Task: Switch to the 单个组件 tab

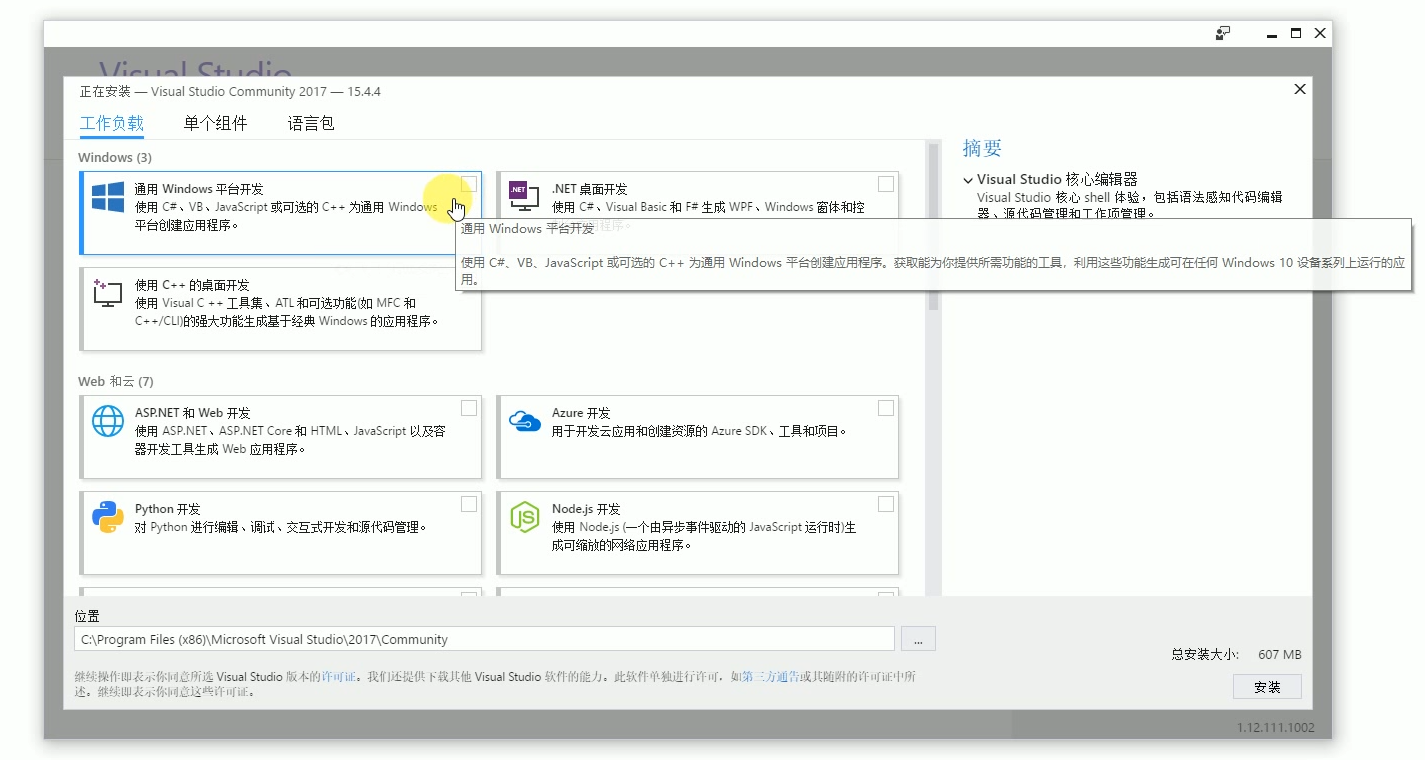Action: coord(215,124)
